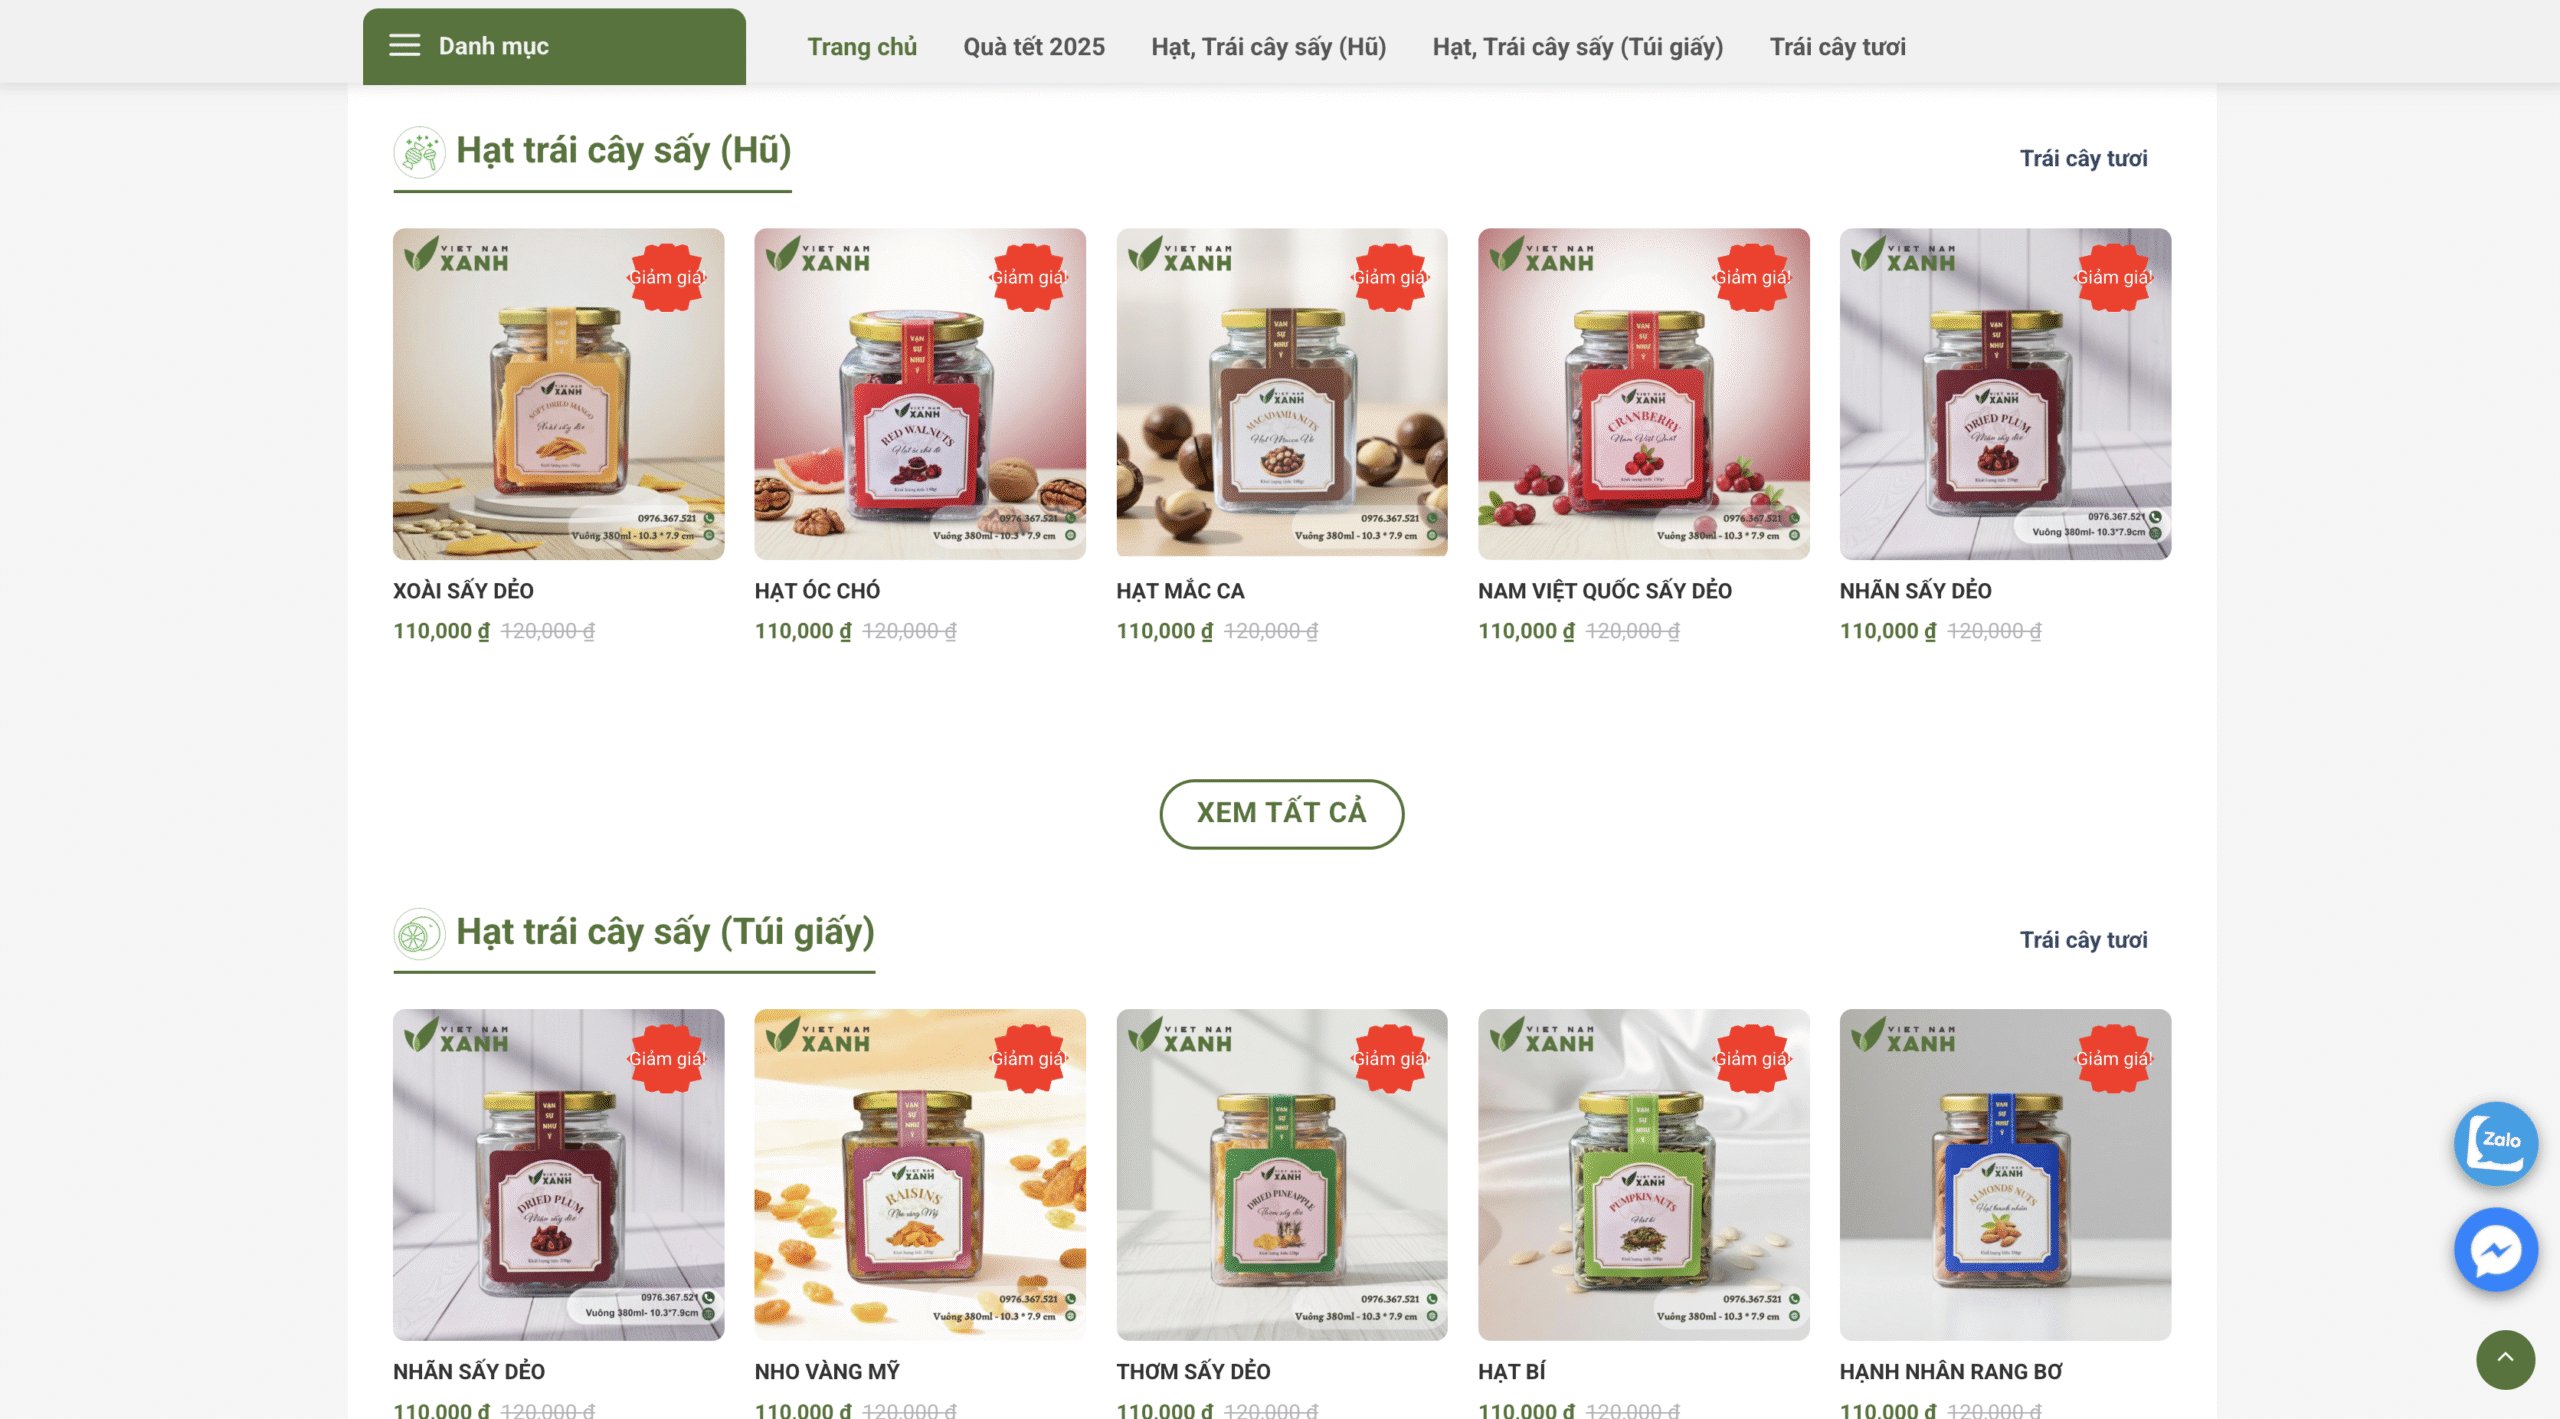
Task: Click the scroll-to-top arrow button
Action: click(x=2505, y=1359)
